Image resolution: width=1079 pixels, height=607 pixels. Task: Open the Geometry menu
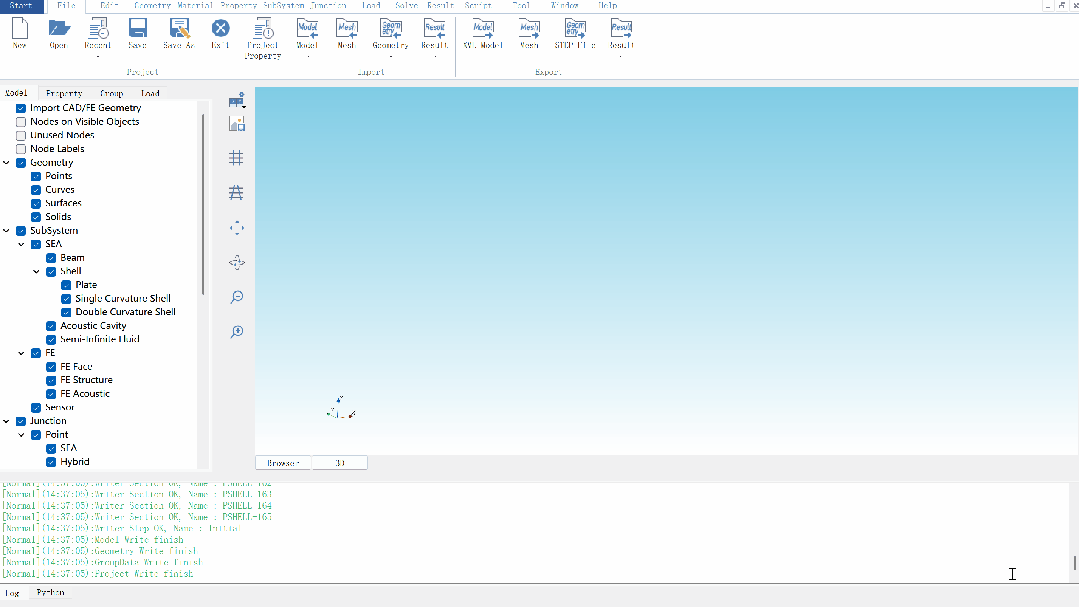(x=152, y=6)
